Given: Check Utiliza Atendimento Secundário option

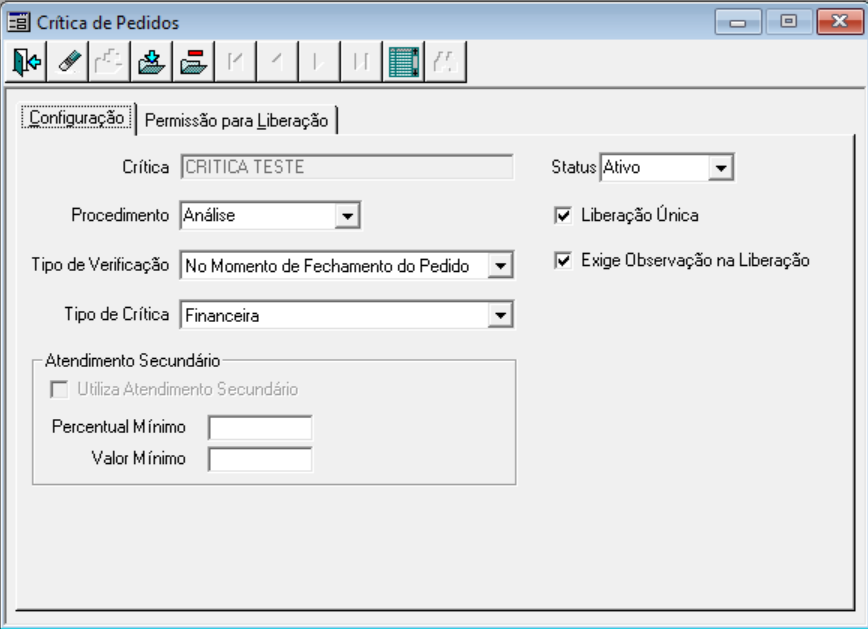Looking at the screenshot, I should [x=59, y=389].
